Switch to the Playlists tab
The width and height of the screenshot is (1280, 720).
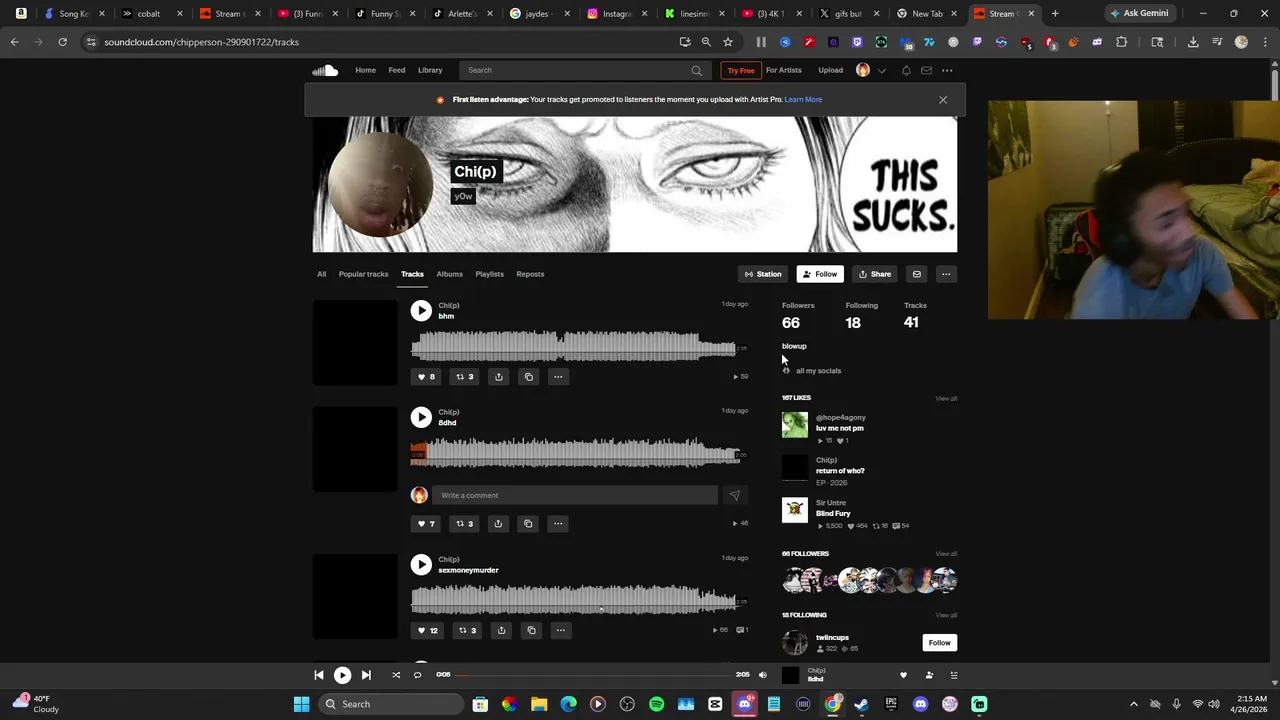tap(489, 274)
